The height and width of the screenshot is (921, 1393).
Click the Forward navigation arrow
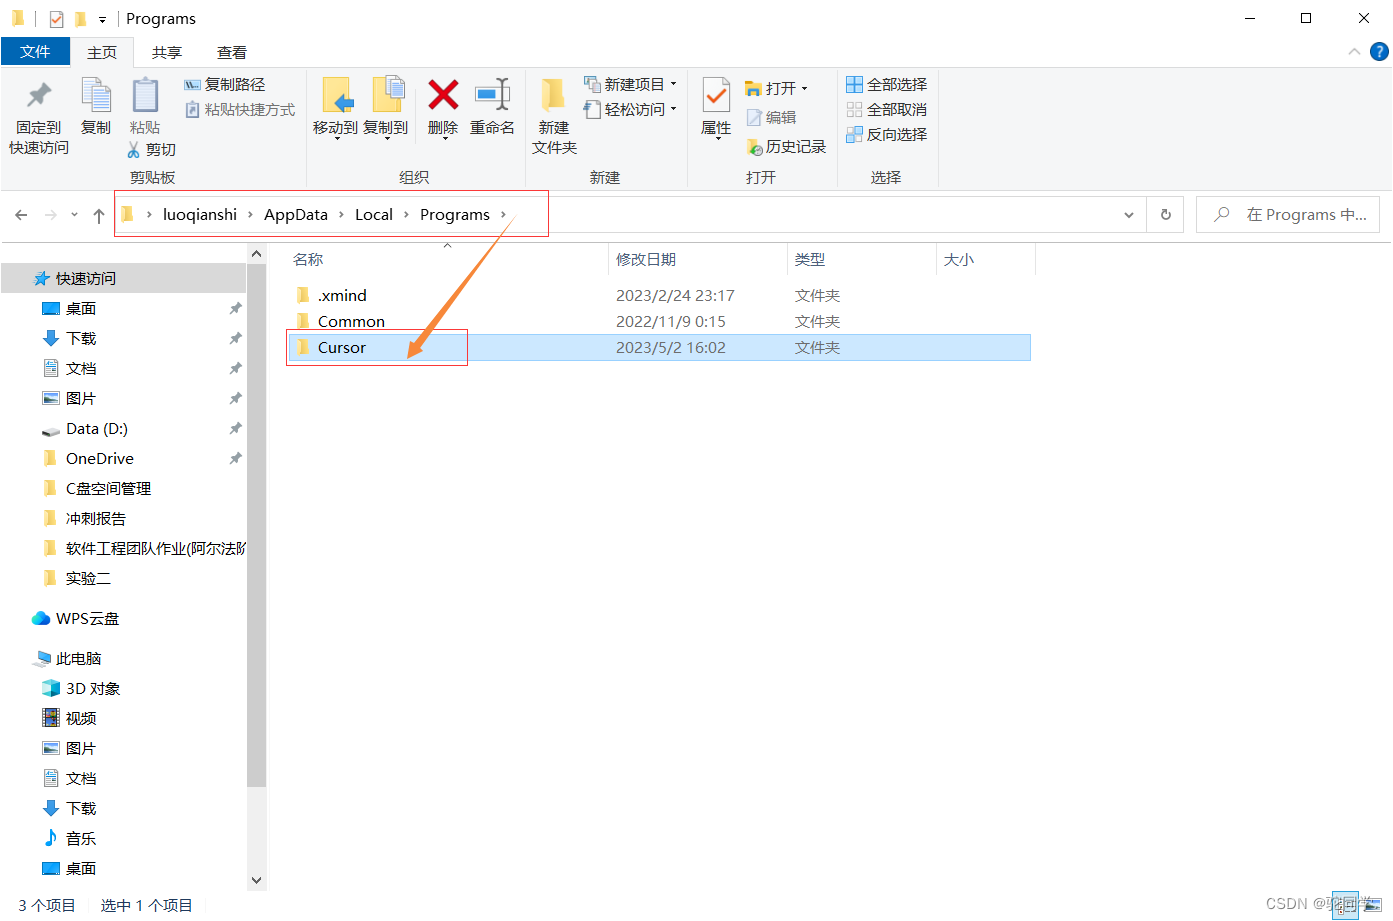[x=51, y=215]
